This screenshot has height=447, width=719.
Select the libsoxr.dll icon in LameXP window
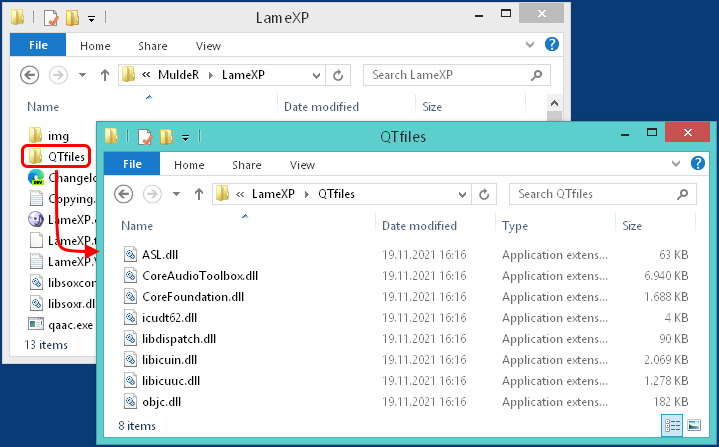click(x=36, y=304)
